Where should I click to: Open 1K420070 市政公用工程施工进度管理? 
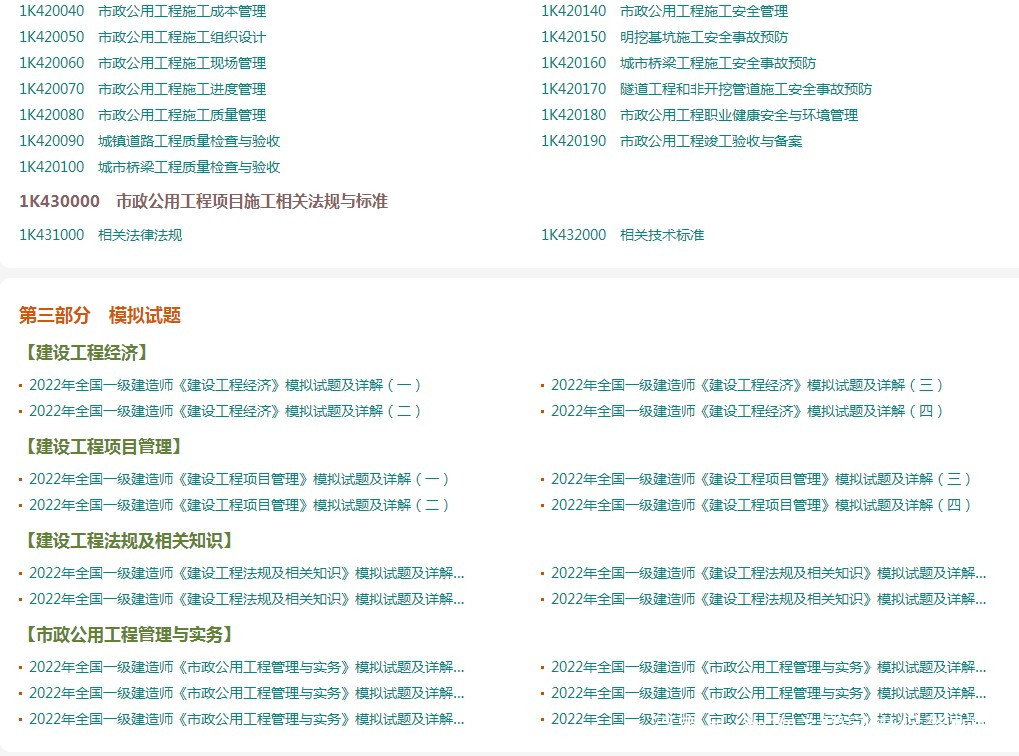pos(142,89)
